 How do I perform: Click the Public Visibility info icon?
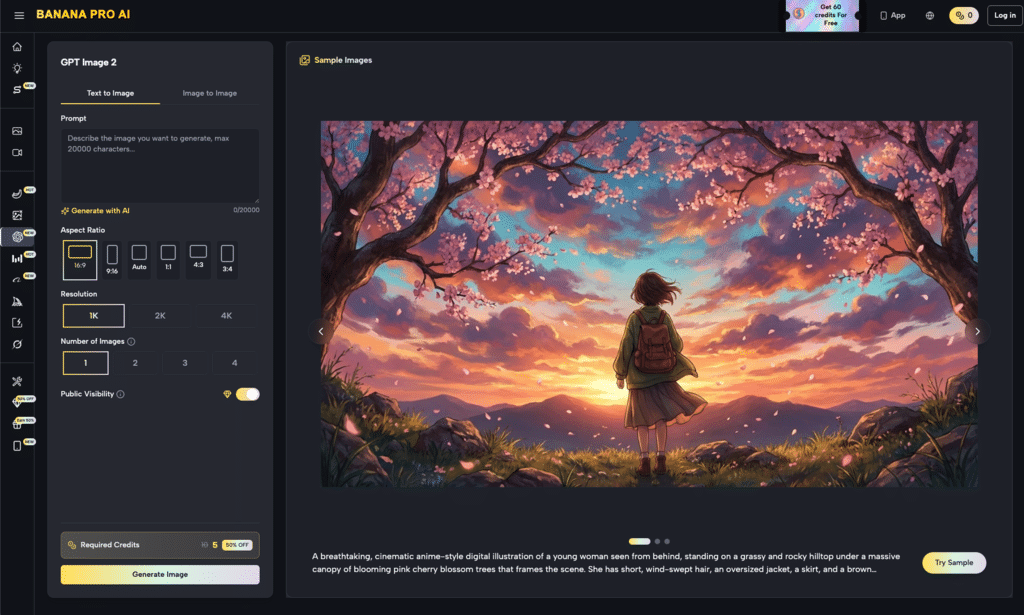tap(121, 394)
